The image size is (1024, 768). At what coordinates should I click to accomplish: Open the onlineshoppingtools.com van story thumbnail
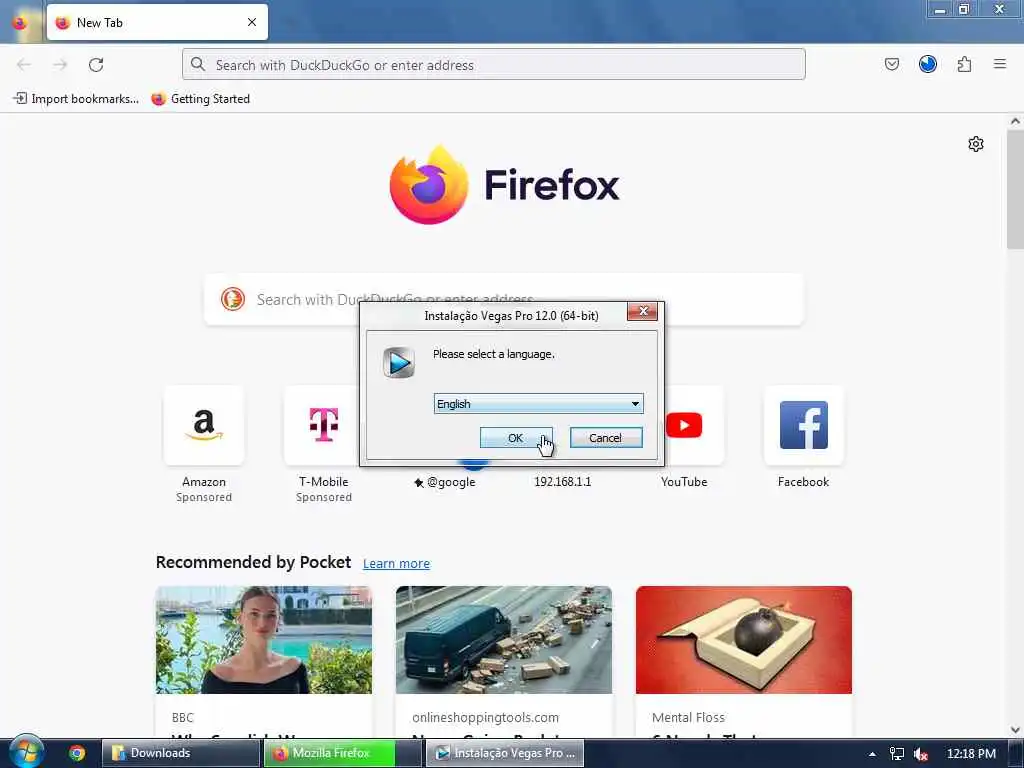coord(504,640)
